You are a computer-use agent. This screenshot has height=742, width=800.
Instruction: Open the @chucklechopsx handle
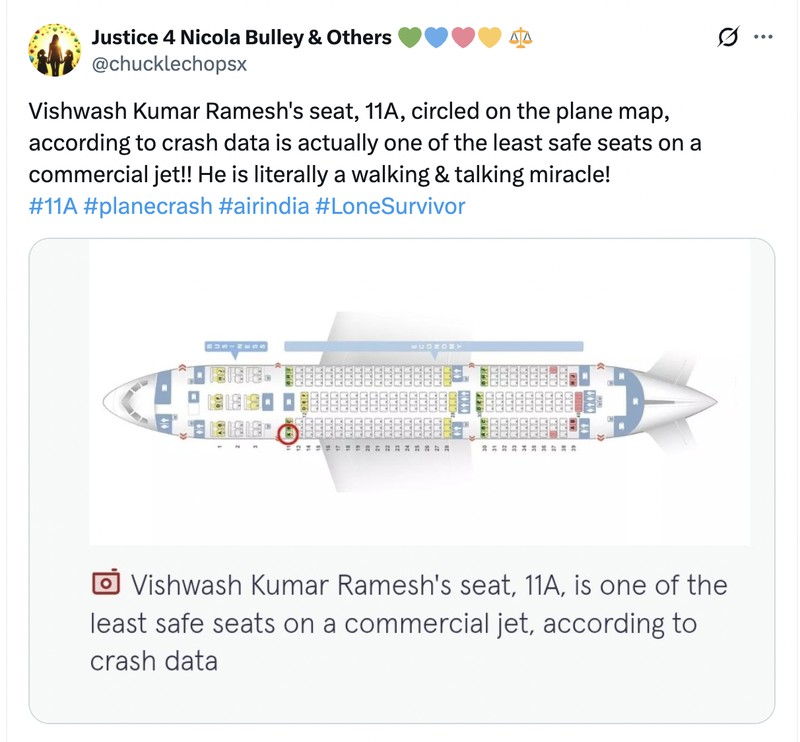click(169, 64)
